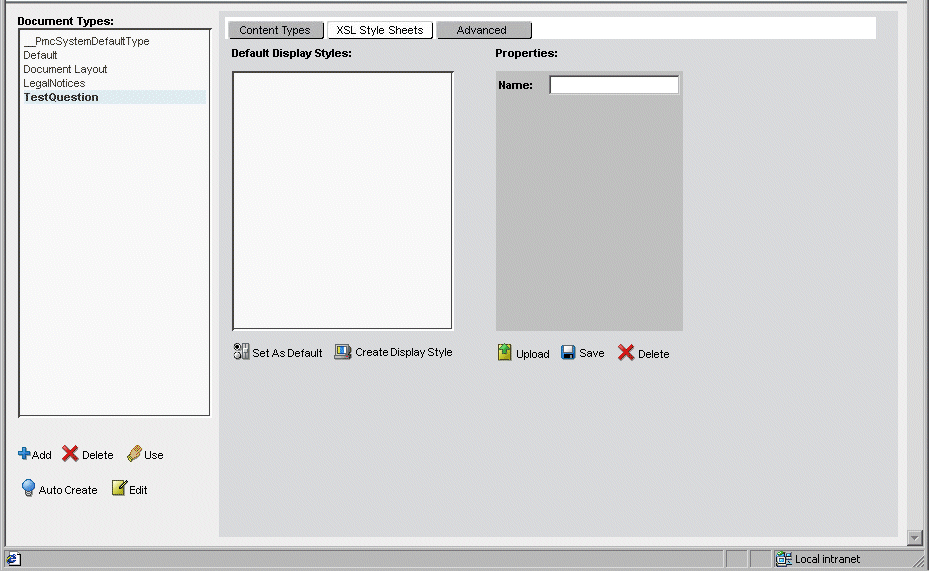The width and height of the screenshot is (929, 571).
Task: Open the Advanced tab
Action: (482, 30)
